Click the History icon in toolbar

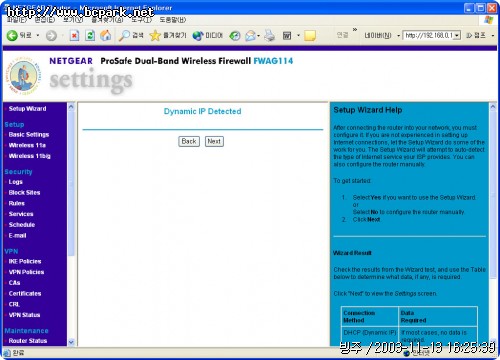tap(235, 35)
